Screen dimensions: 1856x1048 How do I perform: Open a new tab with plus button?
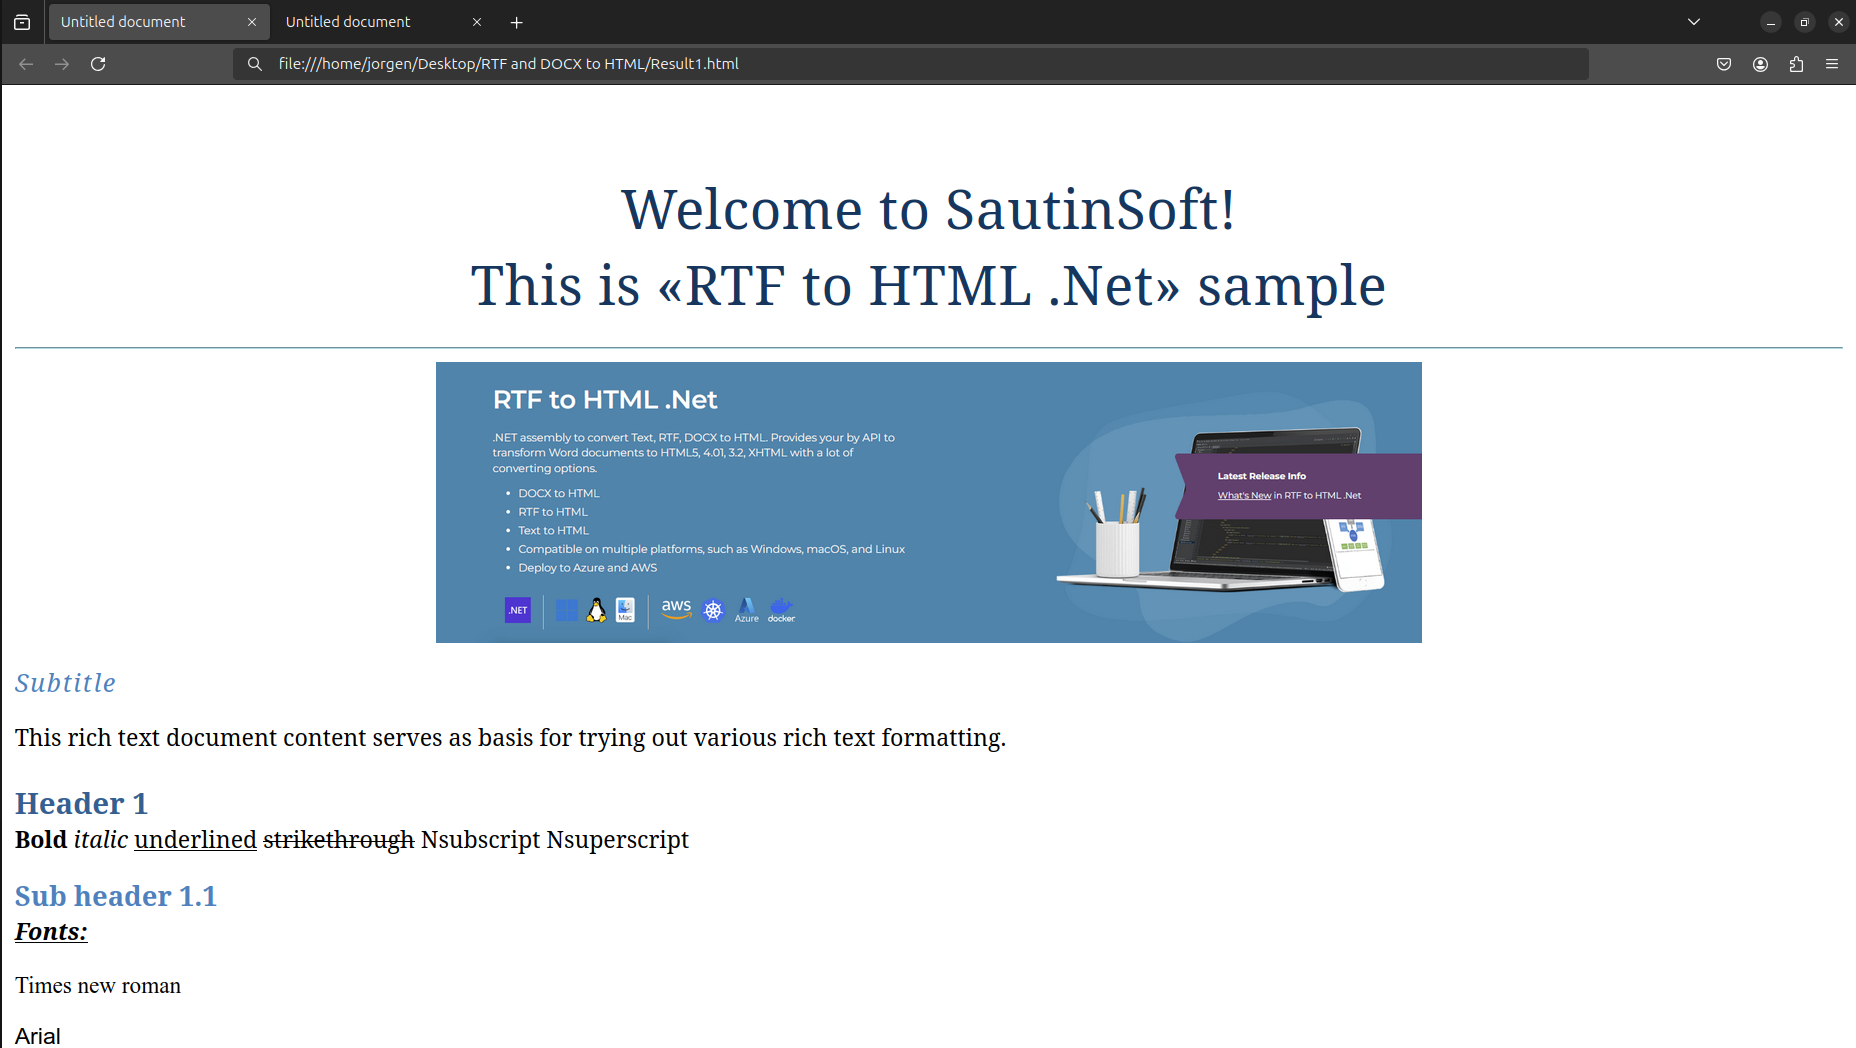point(517,22)
